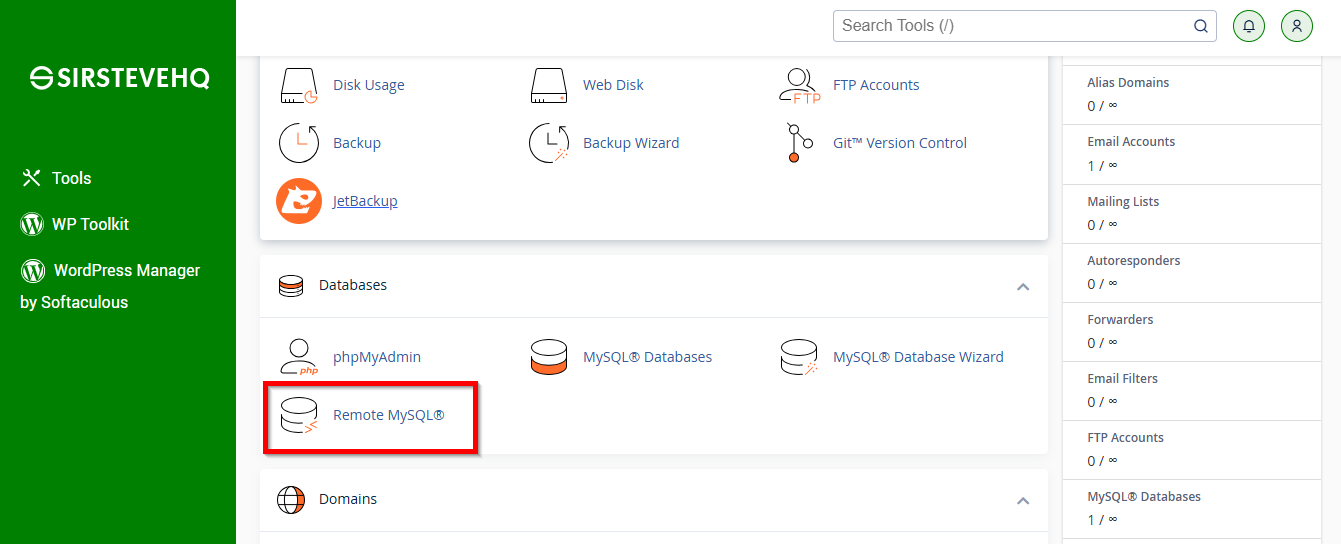
Task: Click the SirSteveHQ logo
Action: tap(119, 78)
